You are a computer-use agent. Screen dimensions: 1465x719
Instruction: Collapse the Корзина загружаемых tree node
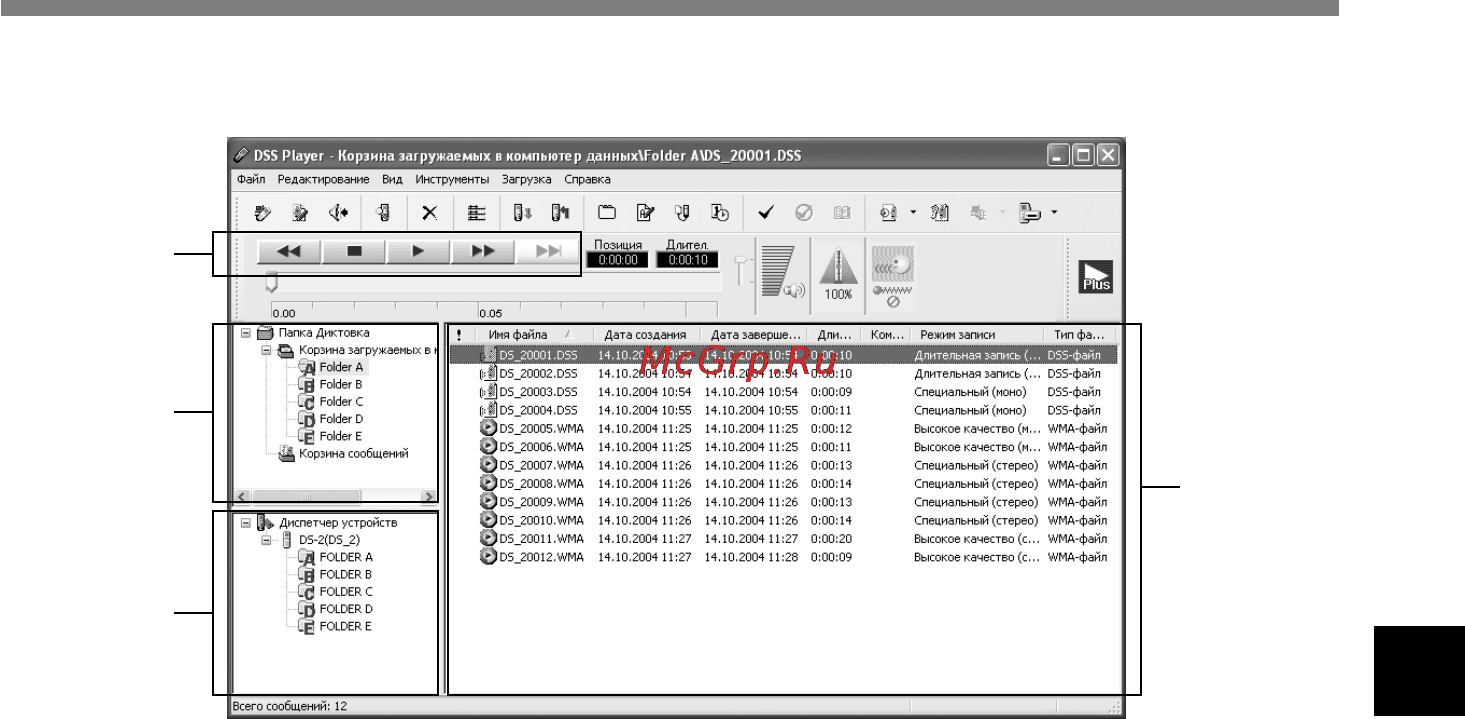266,350
